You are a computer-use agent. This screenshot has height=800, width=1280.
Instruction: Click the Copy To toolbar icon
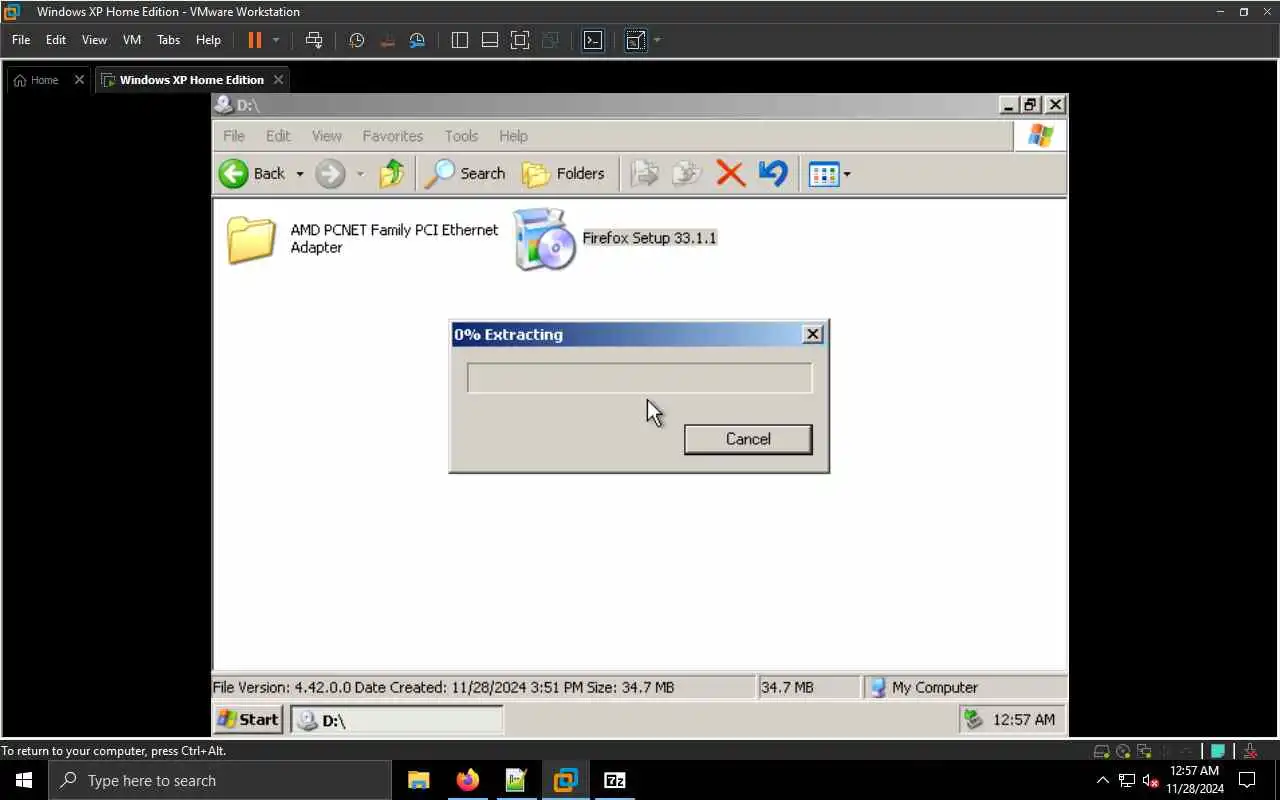687,174
